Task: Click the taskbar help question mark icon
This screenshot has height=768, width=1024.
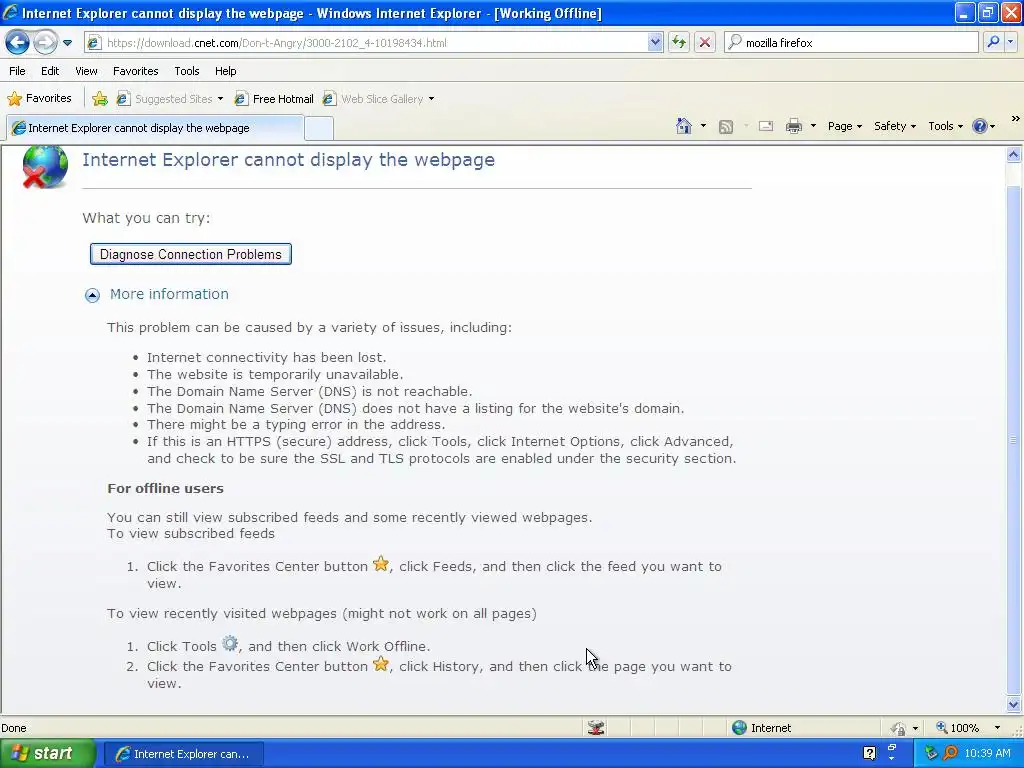Action: tap(869, 754)
